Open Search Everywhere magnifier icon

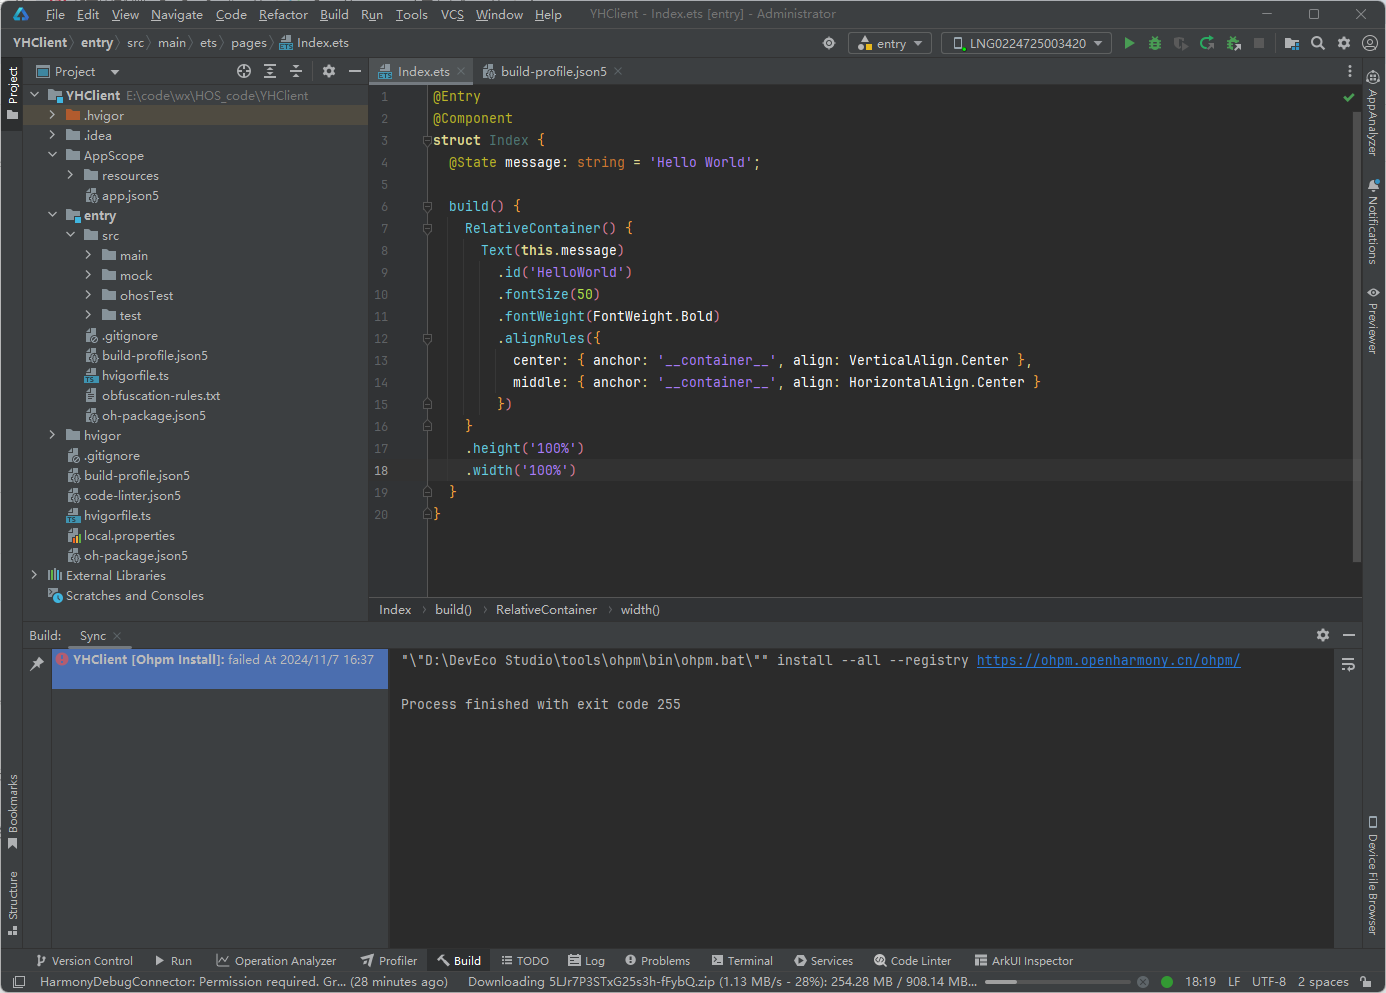[x=1318, y=43]
